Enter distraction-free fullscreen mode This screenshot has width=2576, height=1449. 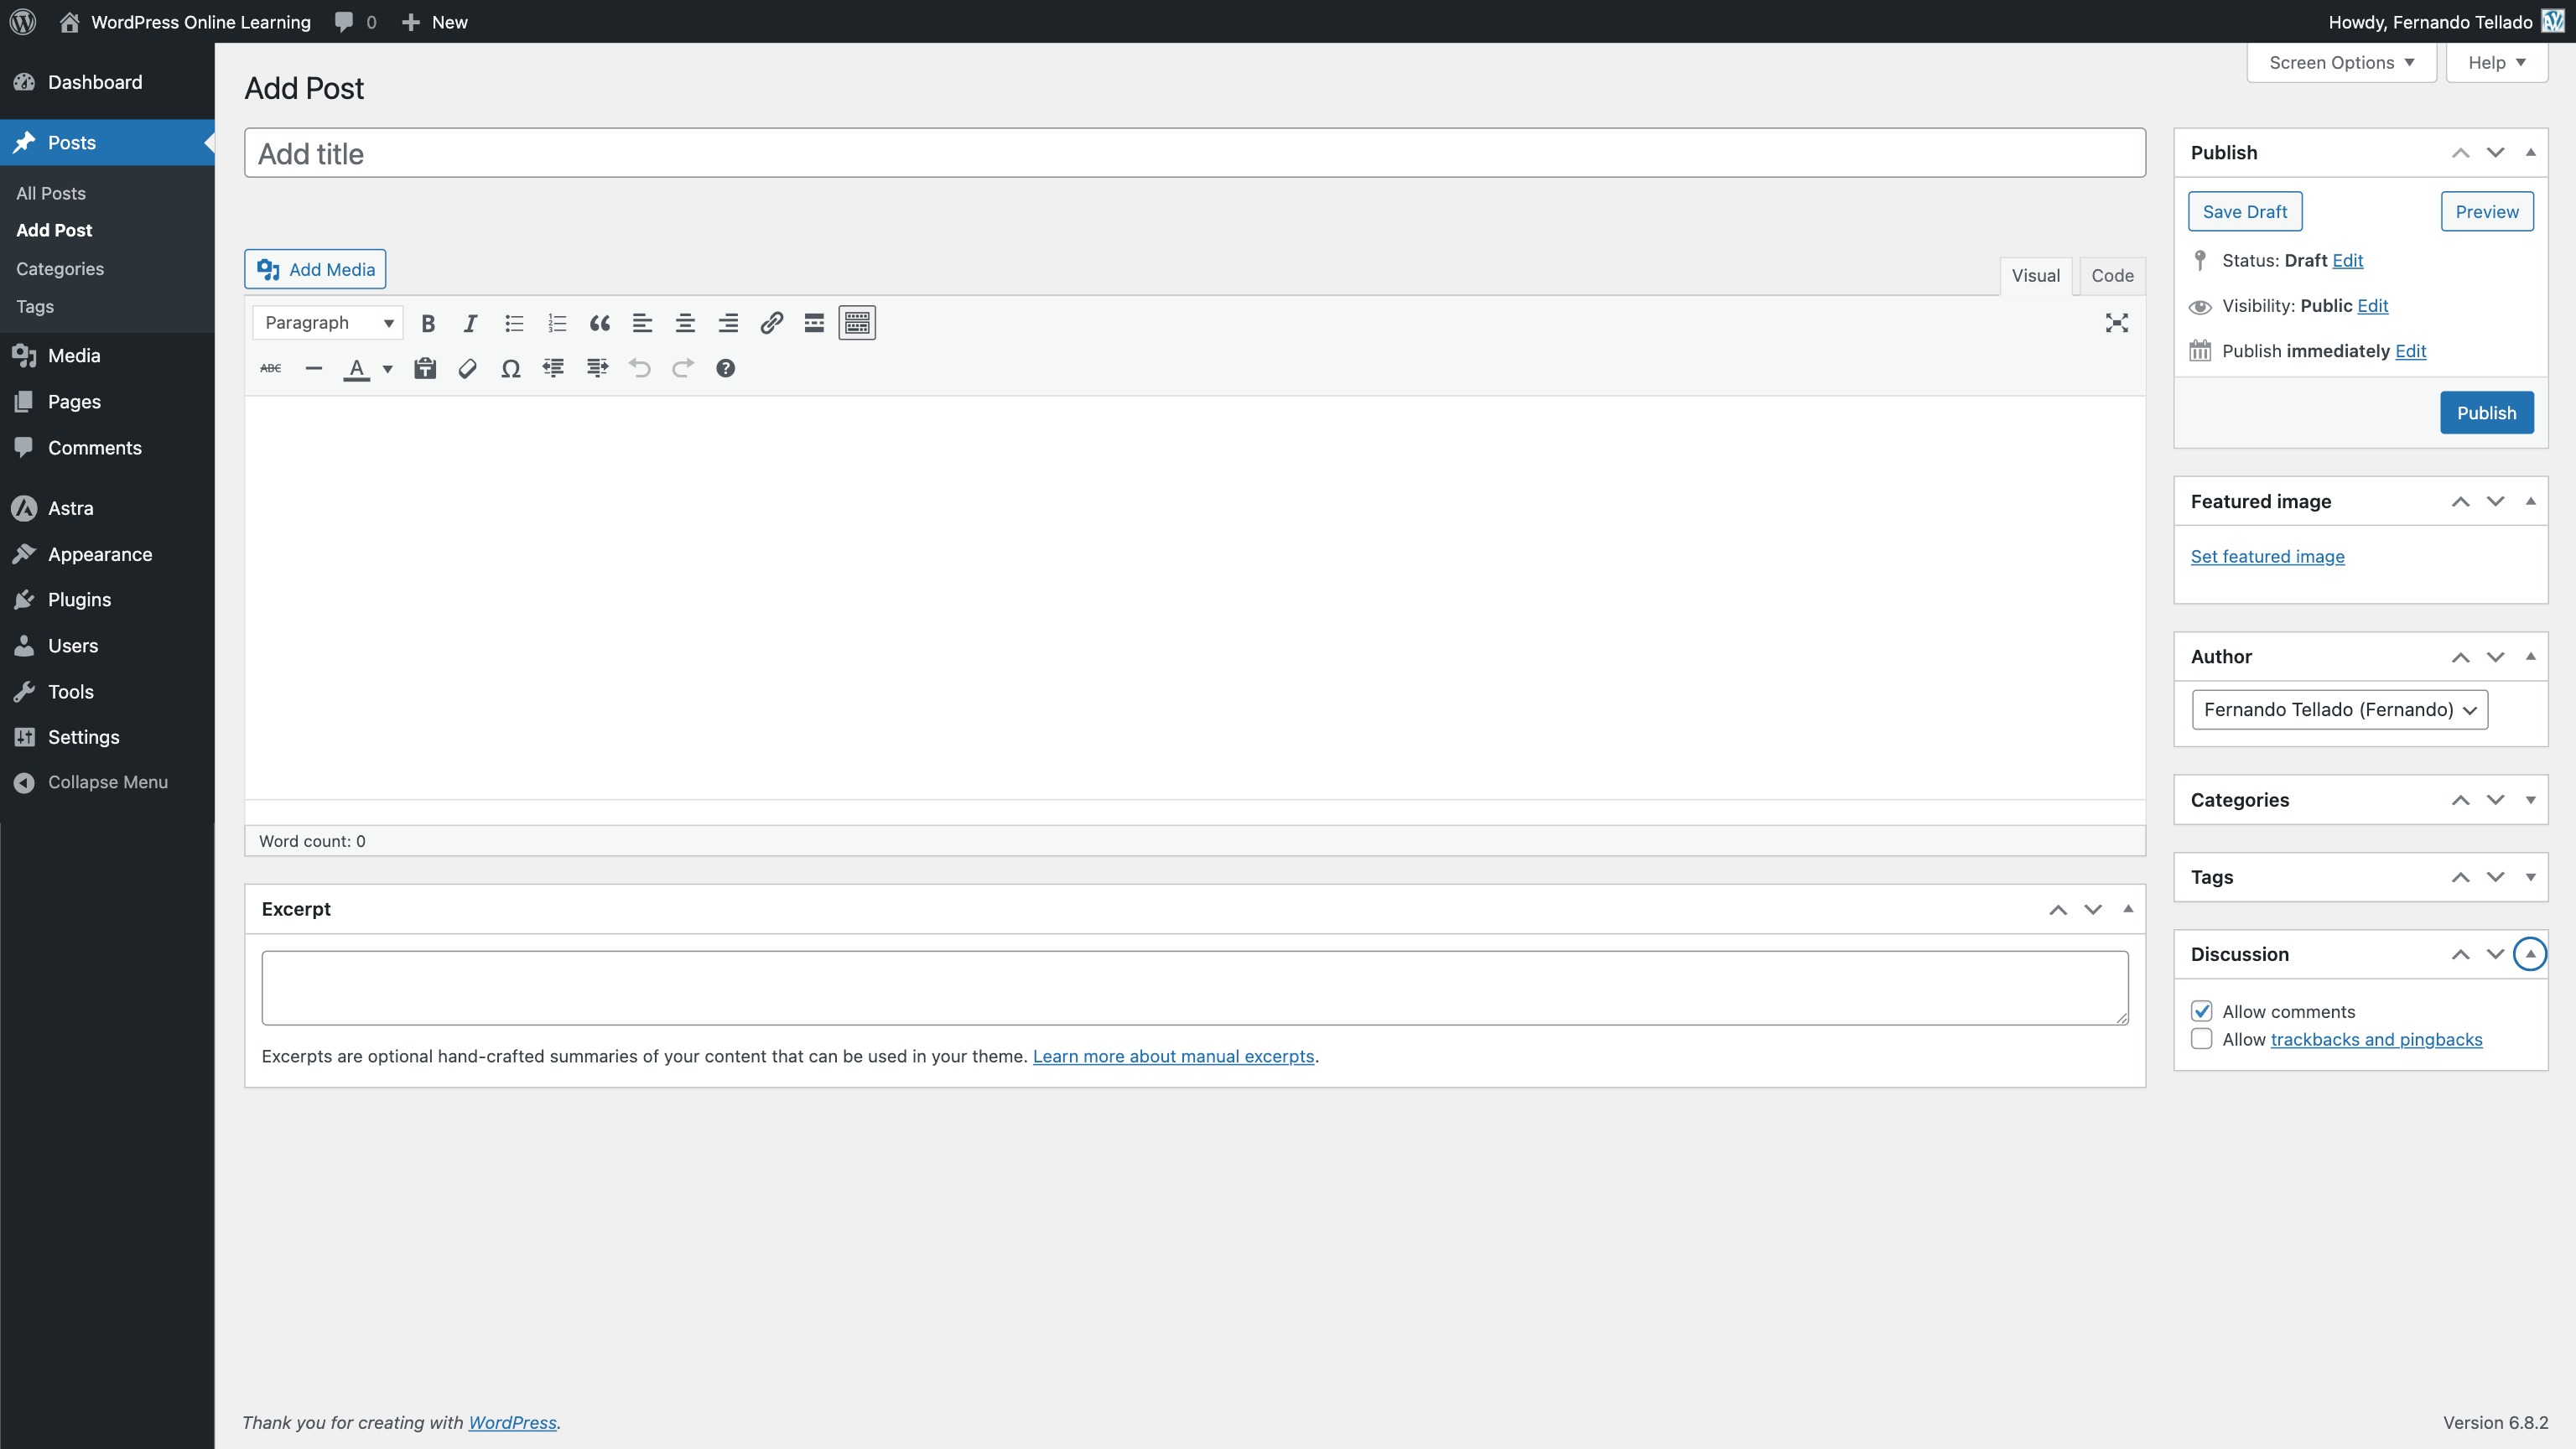(x=2117, y=322)
